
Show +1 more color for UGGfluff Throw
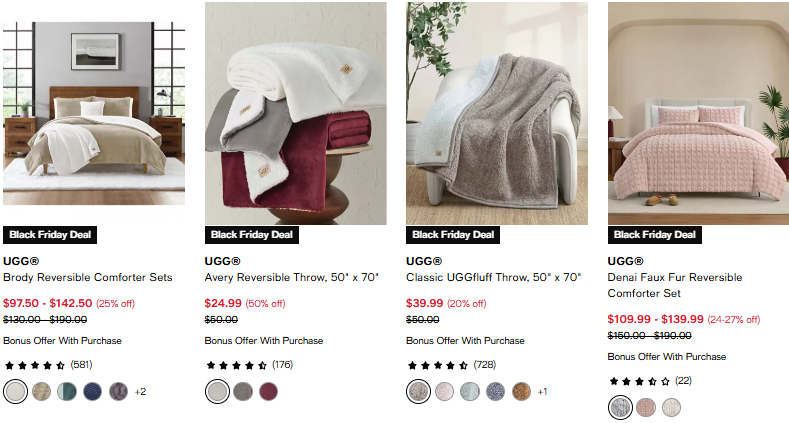click(x=542, y=391)
